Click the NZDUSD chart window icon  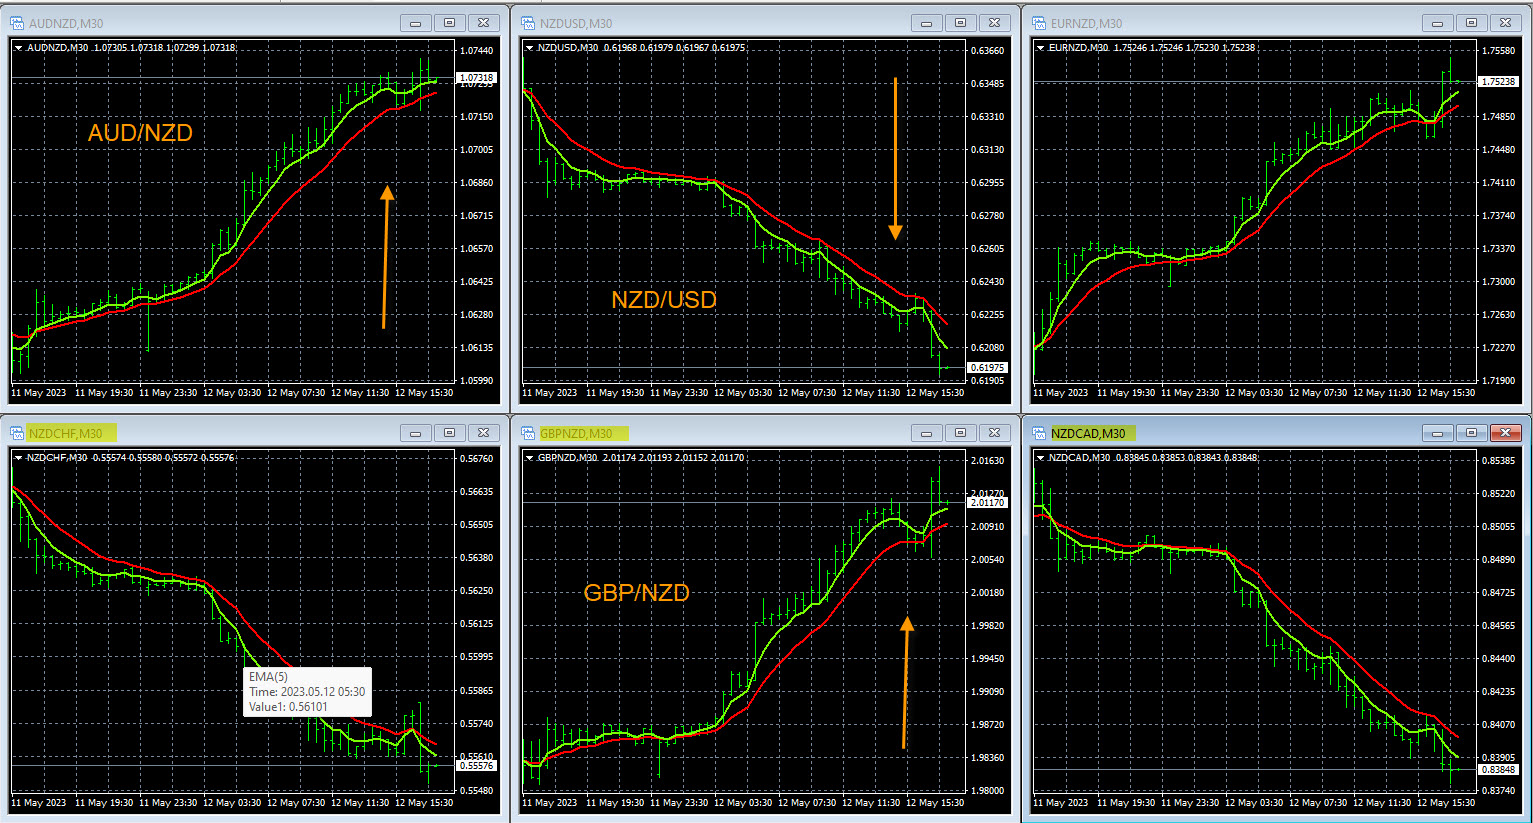coord(528,23)
